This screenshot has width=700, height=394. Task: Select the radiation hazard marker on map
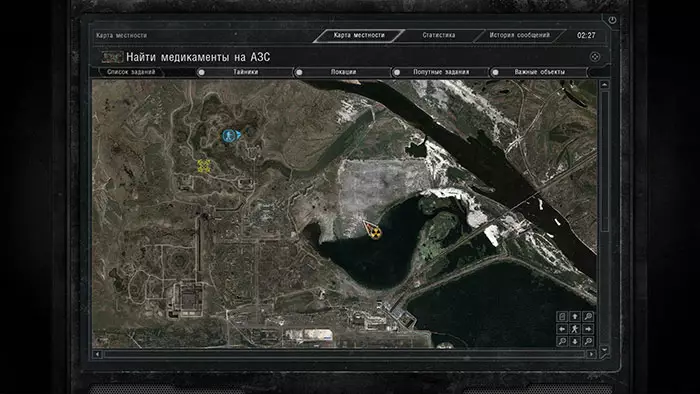click(x=373, y=230)
